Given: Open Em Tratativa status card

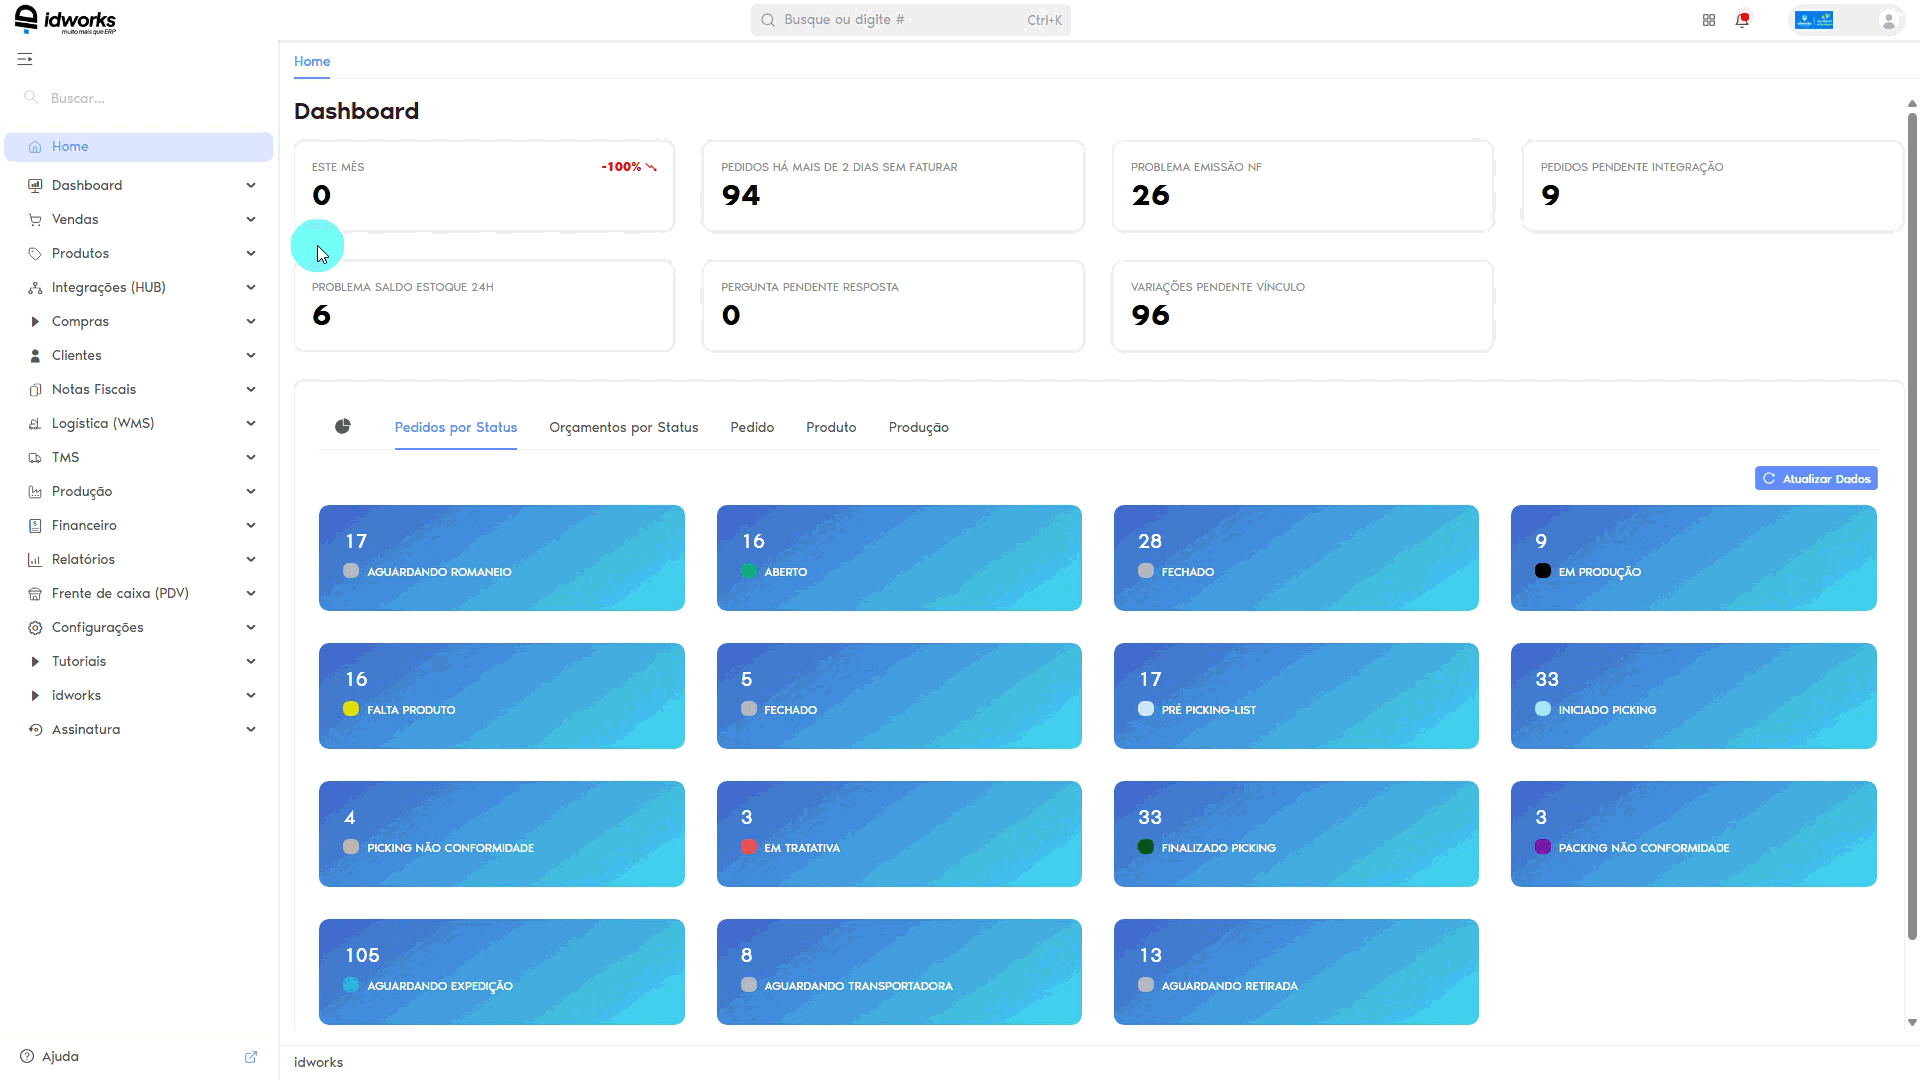Looking at the screenshot, I should pos(899,834).
